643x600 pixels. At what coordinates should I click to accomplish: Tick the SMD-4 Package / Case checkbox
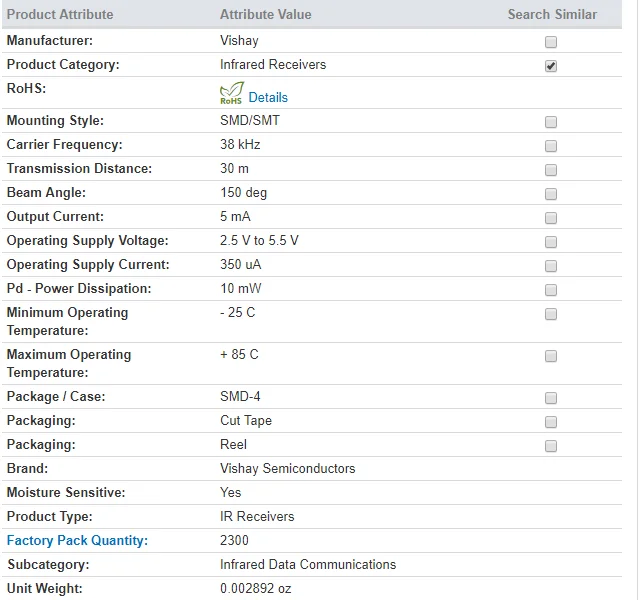[x=551, y=398]
